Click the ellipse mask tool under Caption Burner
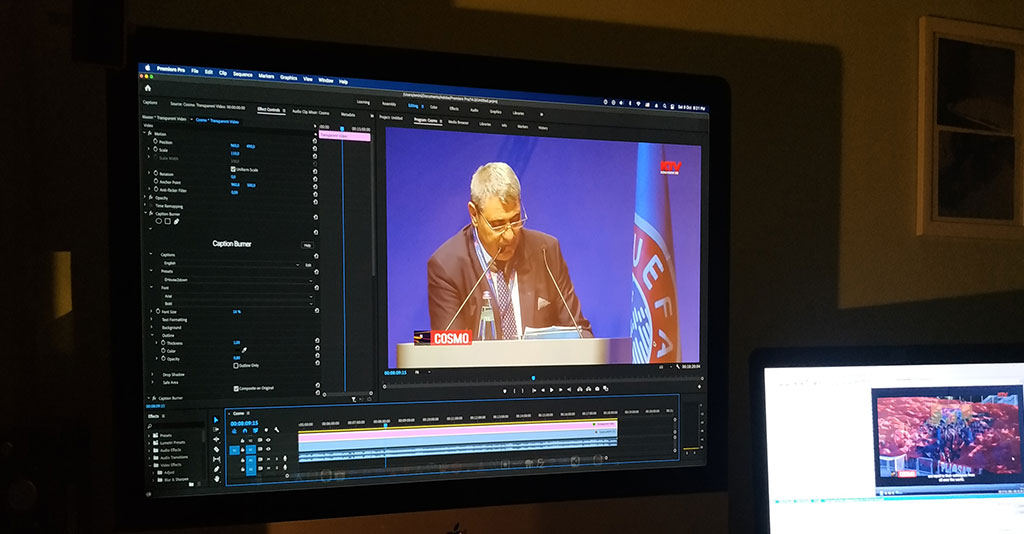This screenshot has width=1024, height=534. coord(157,222)
